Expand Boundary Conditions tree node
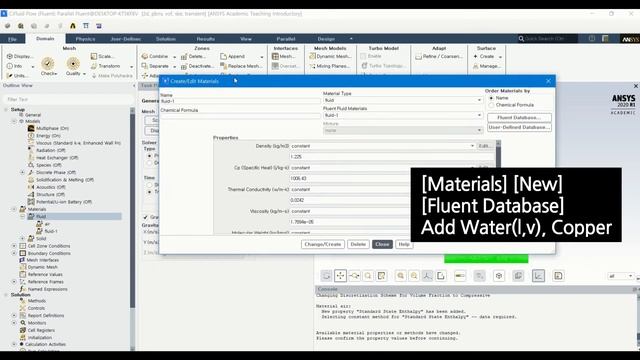This screenshot has width=640, height=360. (x=14, y=253)
